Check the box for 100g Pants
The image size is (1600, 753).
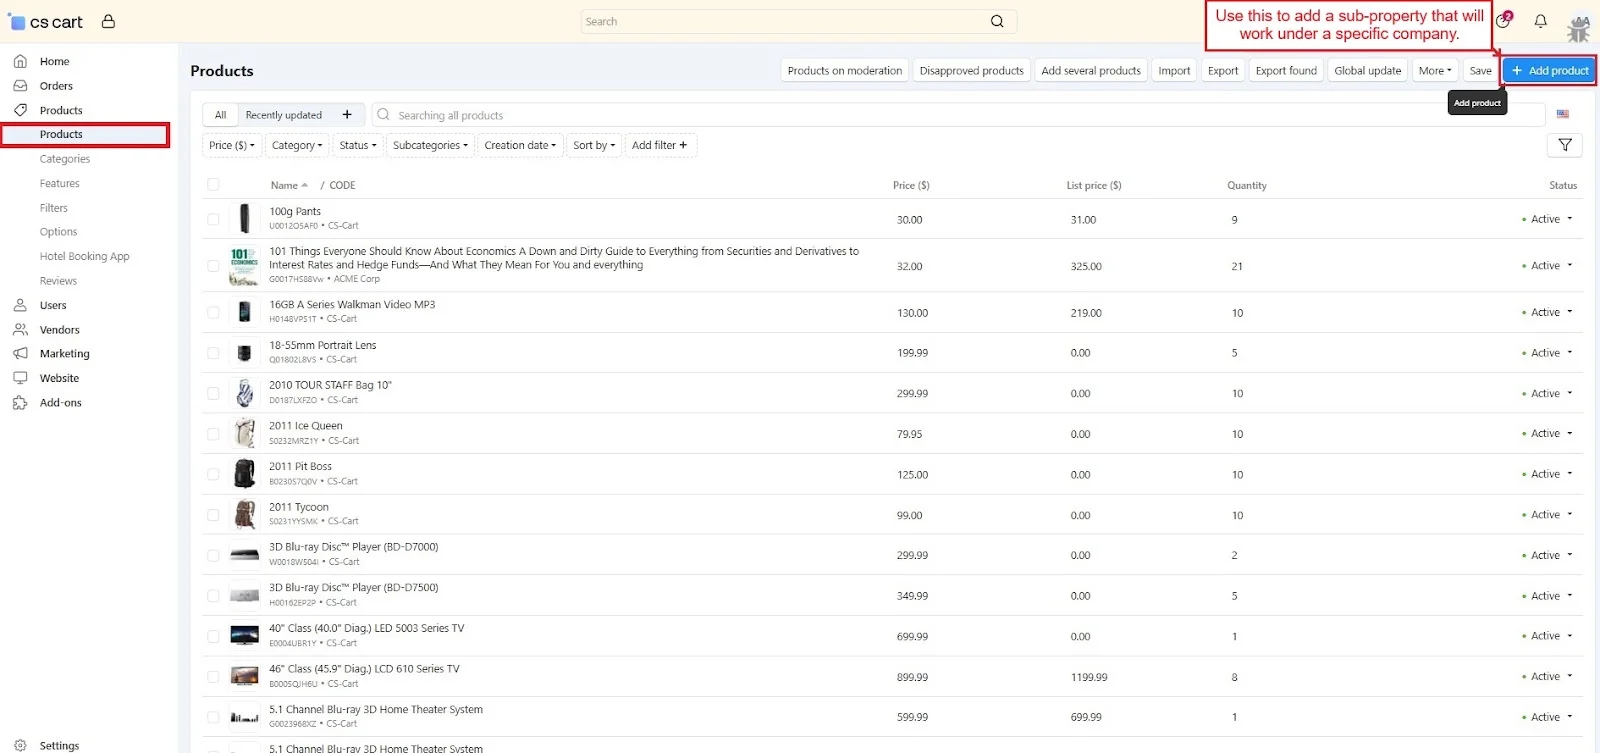pos(213,219)
